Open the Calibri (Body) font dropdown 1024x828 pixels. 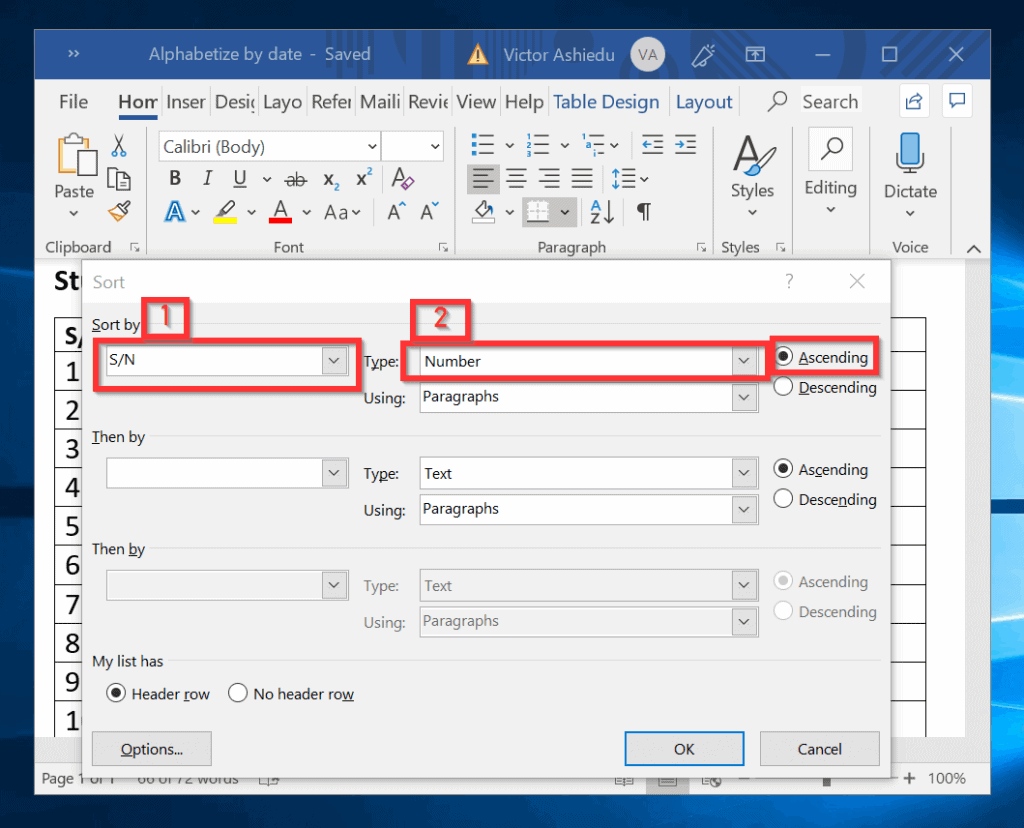tap(372, 146)
